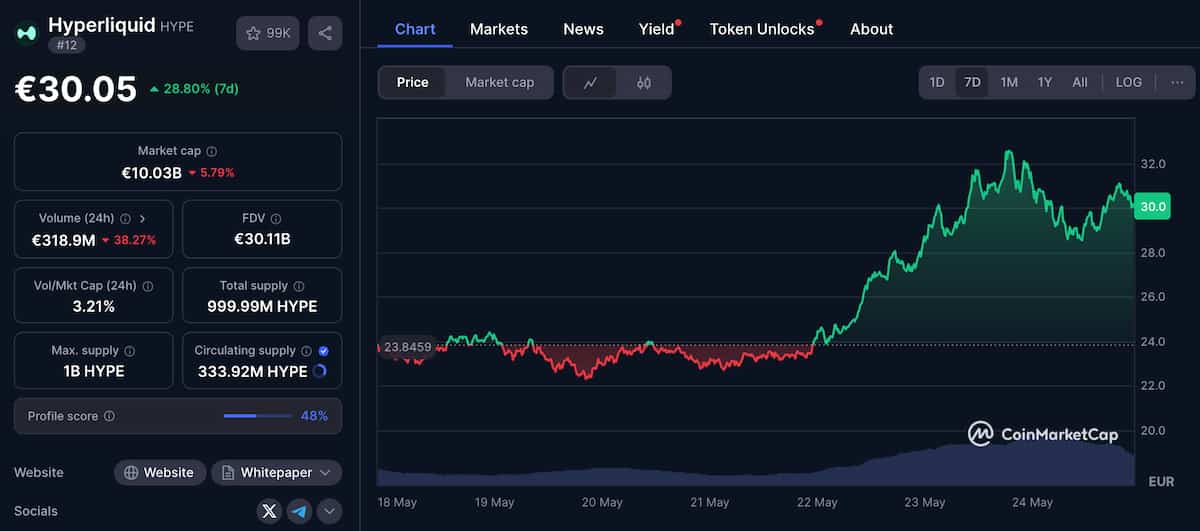This screenshot has height=531, width=1200.
Task: Click the 23.8459 baseline price label
Action: point(406,347)
